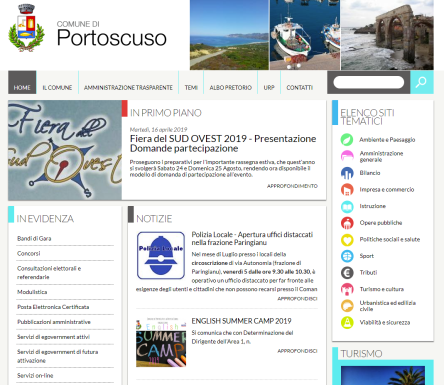444x385 pixels.
Task: Click APPROFONDIMENTO under Fiera article
Action: [292, 186]
